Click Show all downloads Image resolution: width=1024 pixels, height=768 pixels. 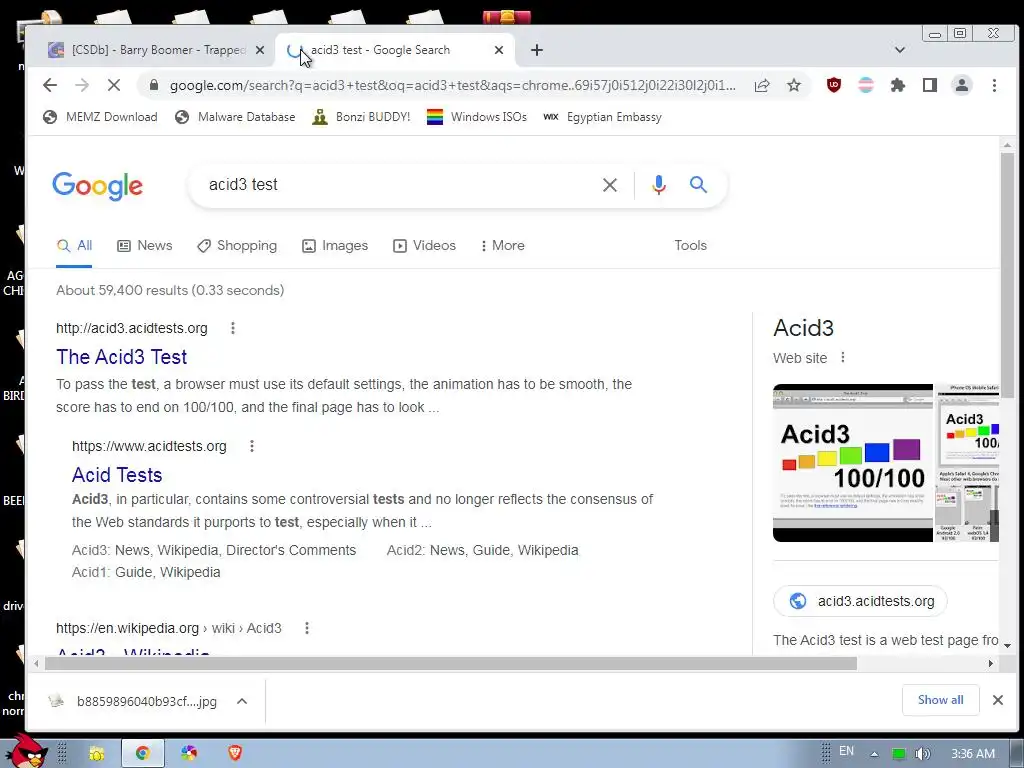940,700
